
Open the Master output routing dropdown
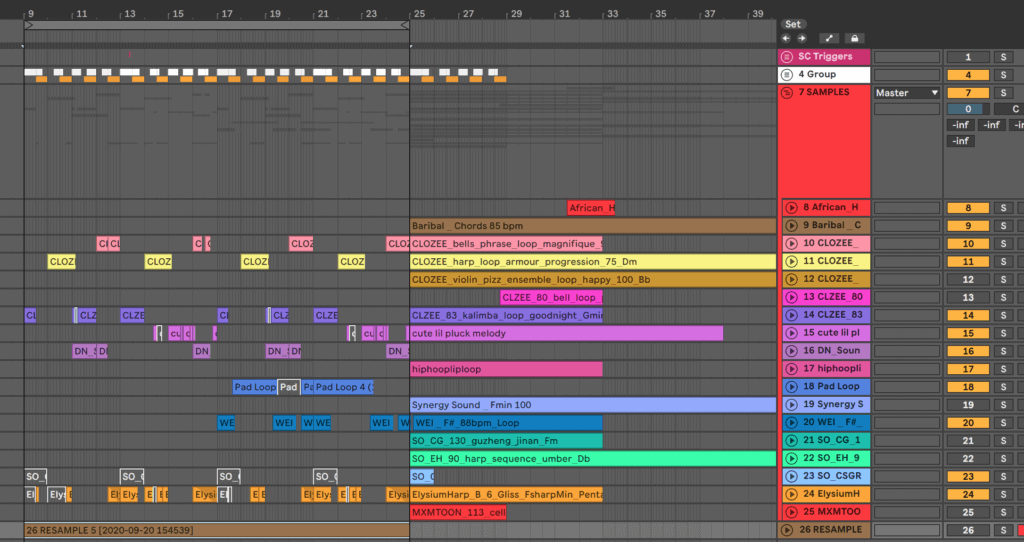pyautogui.click(x=907, y=93)
